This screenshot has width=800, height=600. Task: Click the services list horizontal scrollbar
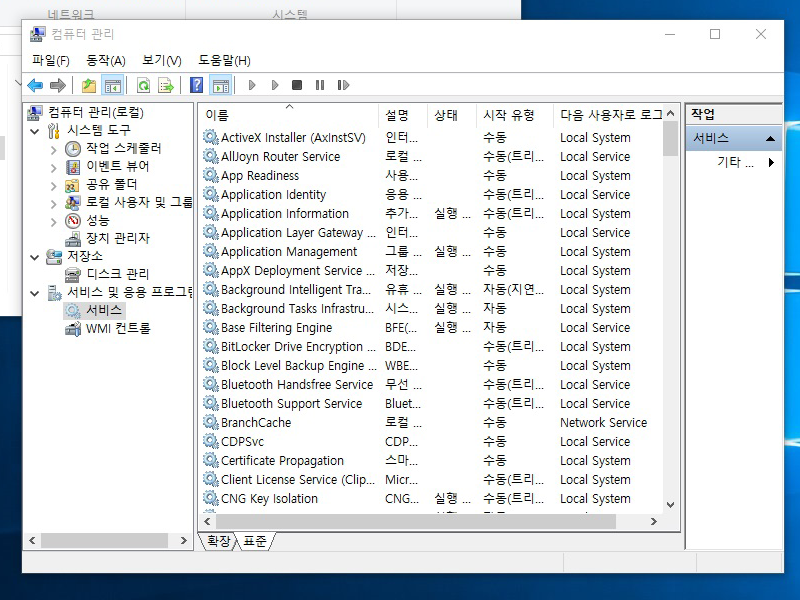click(415, 521)
